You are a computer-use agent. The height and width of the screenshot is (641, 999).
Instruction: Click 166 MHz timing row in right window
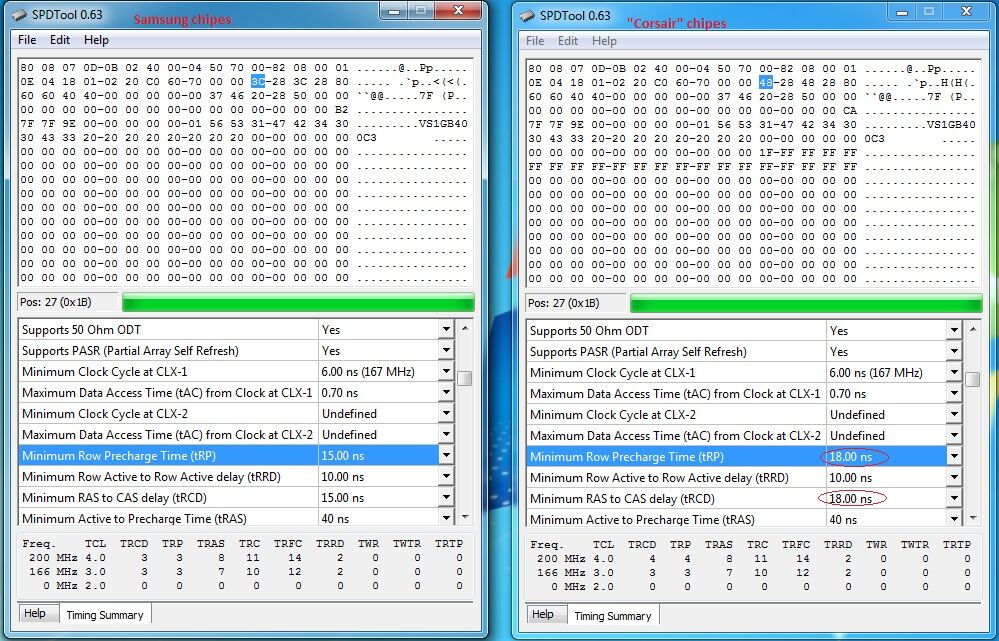(x=753, y=573)
